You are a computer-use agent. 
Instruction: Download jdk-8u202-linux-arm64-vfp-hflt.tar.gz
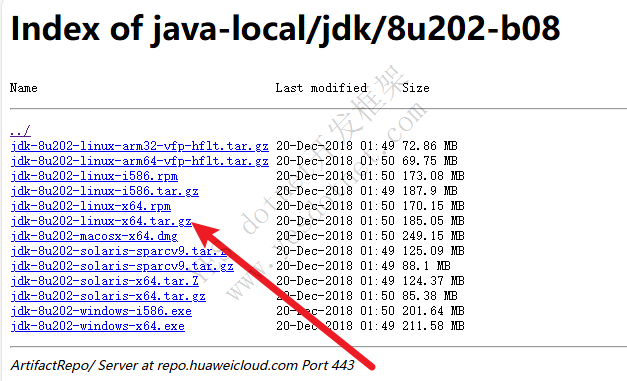pyautogui.click(x=140, y=161)
